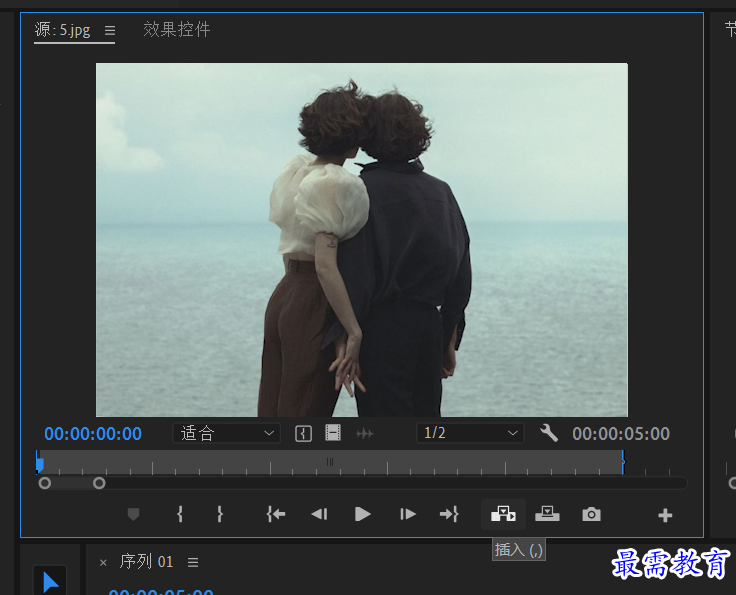This screenshot has width=736, height=595.
Task: Open the 1/2 playback resolution dropdown
Action: tap(470, 433)
